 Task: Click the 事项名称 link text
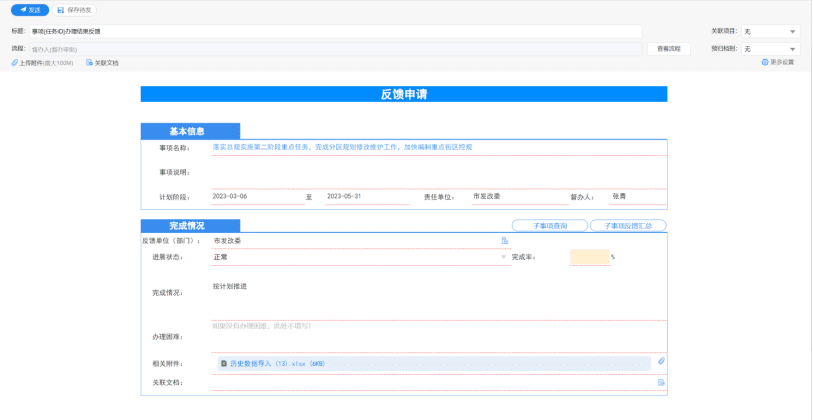point(342,147)
